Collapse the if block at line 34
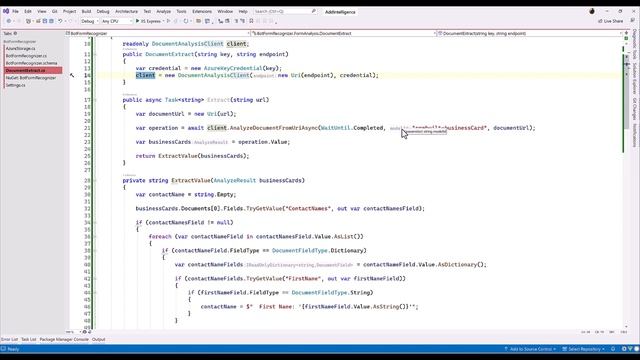 click(x=96, y=223)
